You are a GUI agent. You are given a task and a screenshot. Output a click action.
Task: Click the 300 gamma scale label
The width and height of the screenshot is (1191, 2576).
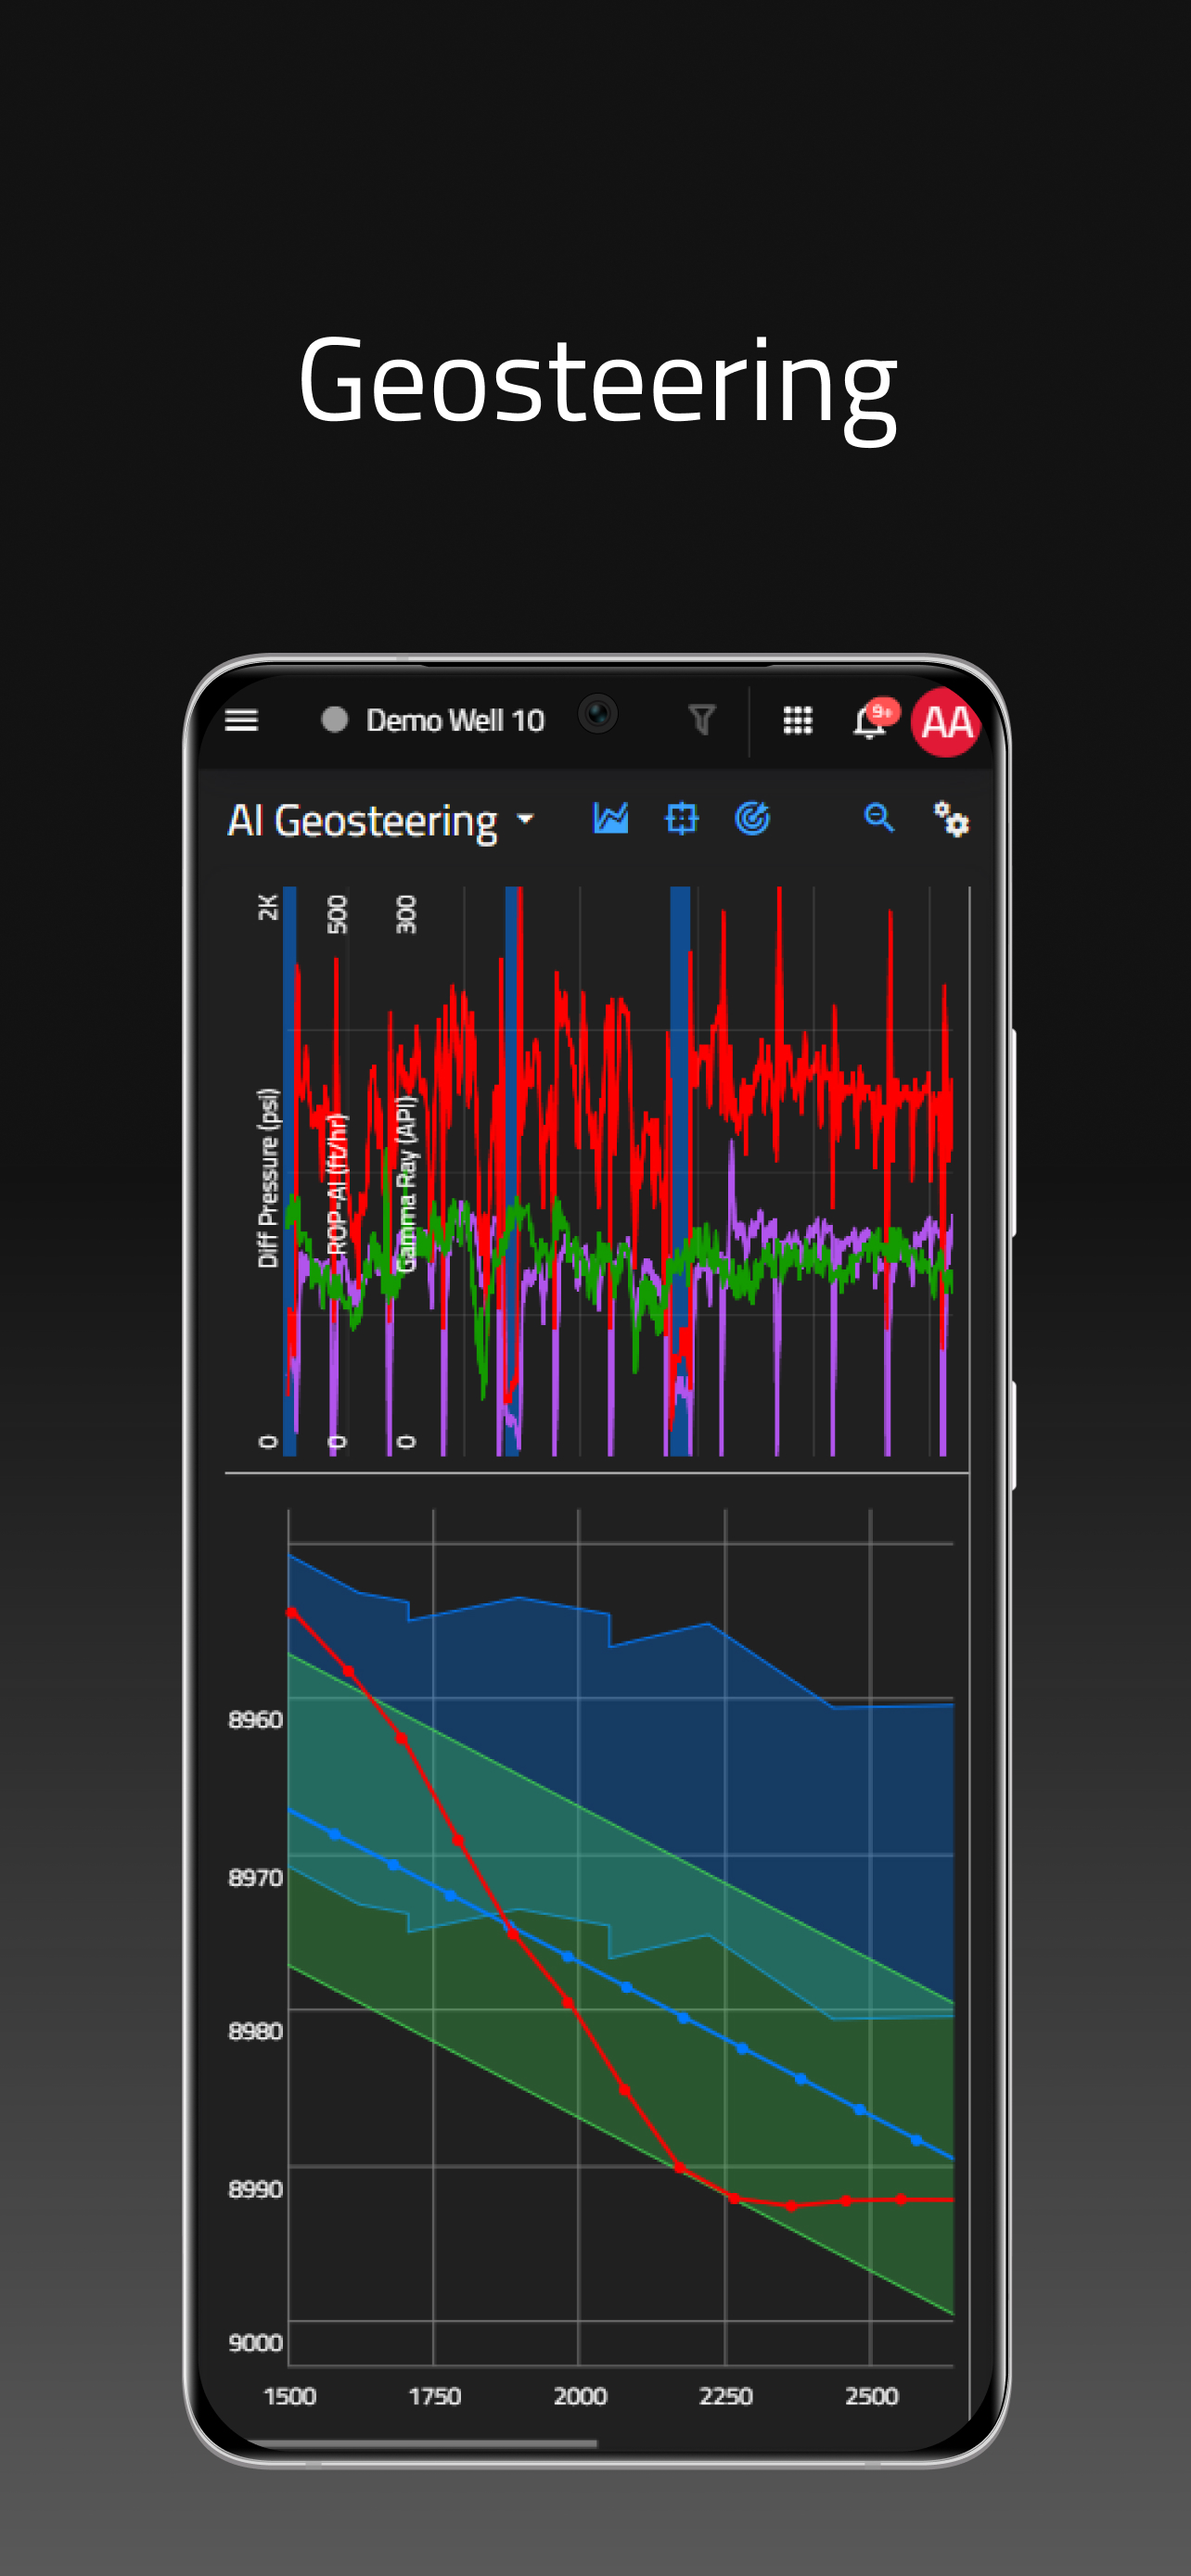pyautogui.click(x=405, y=914)
